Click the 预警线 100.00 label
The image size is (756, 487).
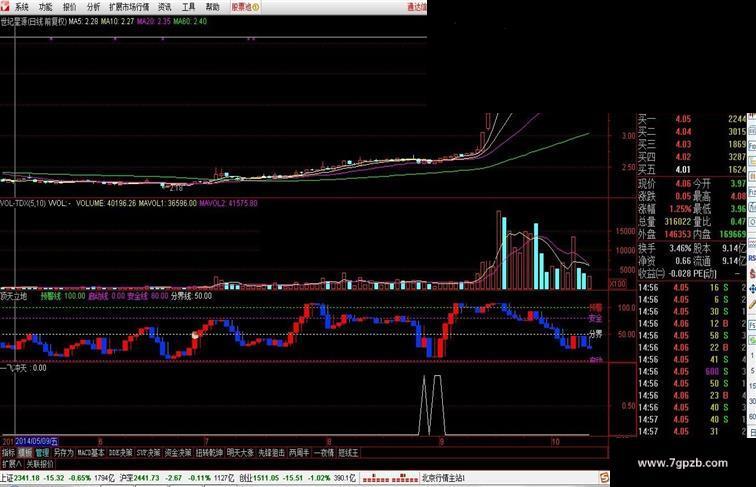[63, 296]
